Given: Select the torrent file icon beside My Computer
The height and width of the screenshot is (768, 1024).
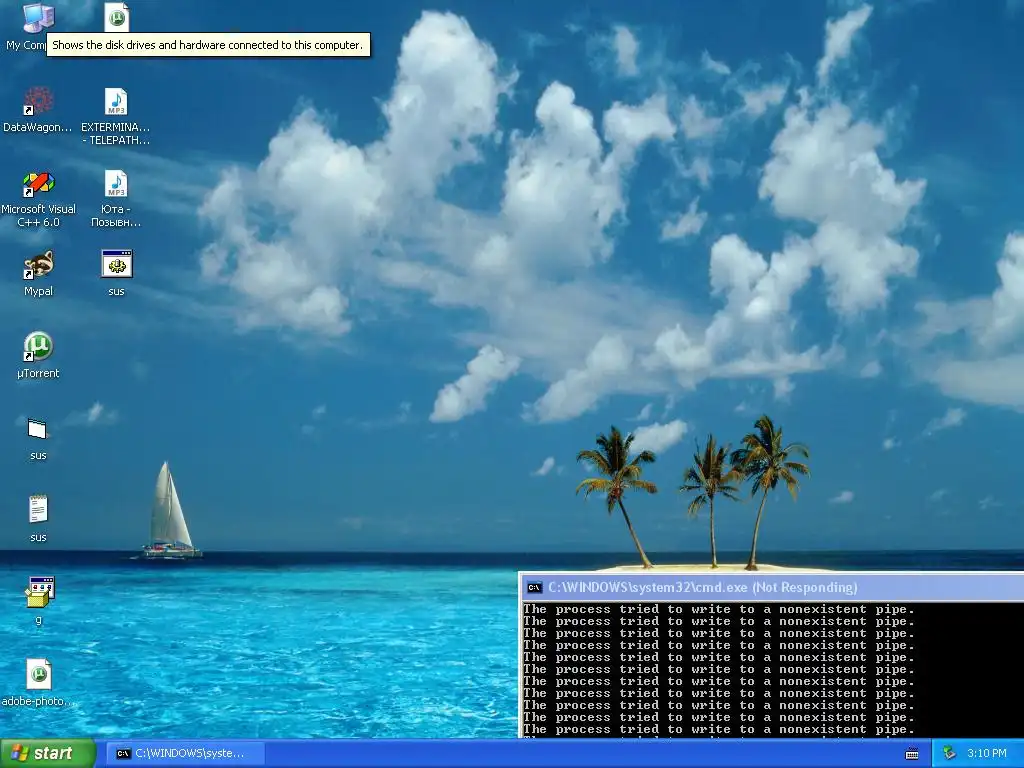Looking at the screenshot, I should pyautogui.click(x=116, y=18).
